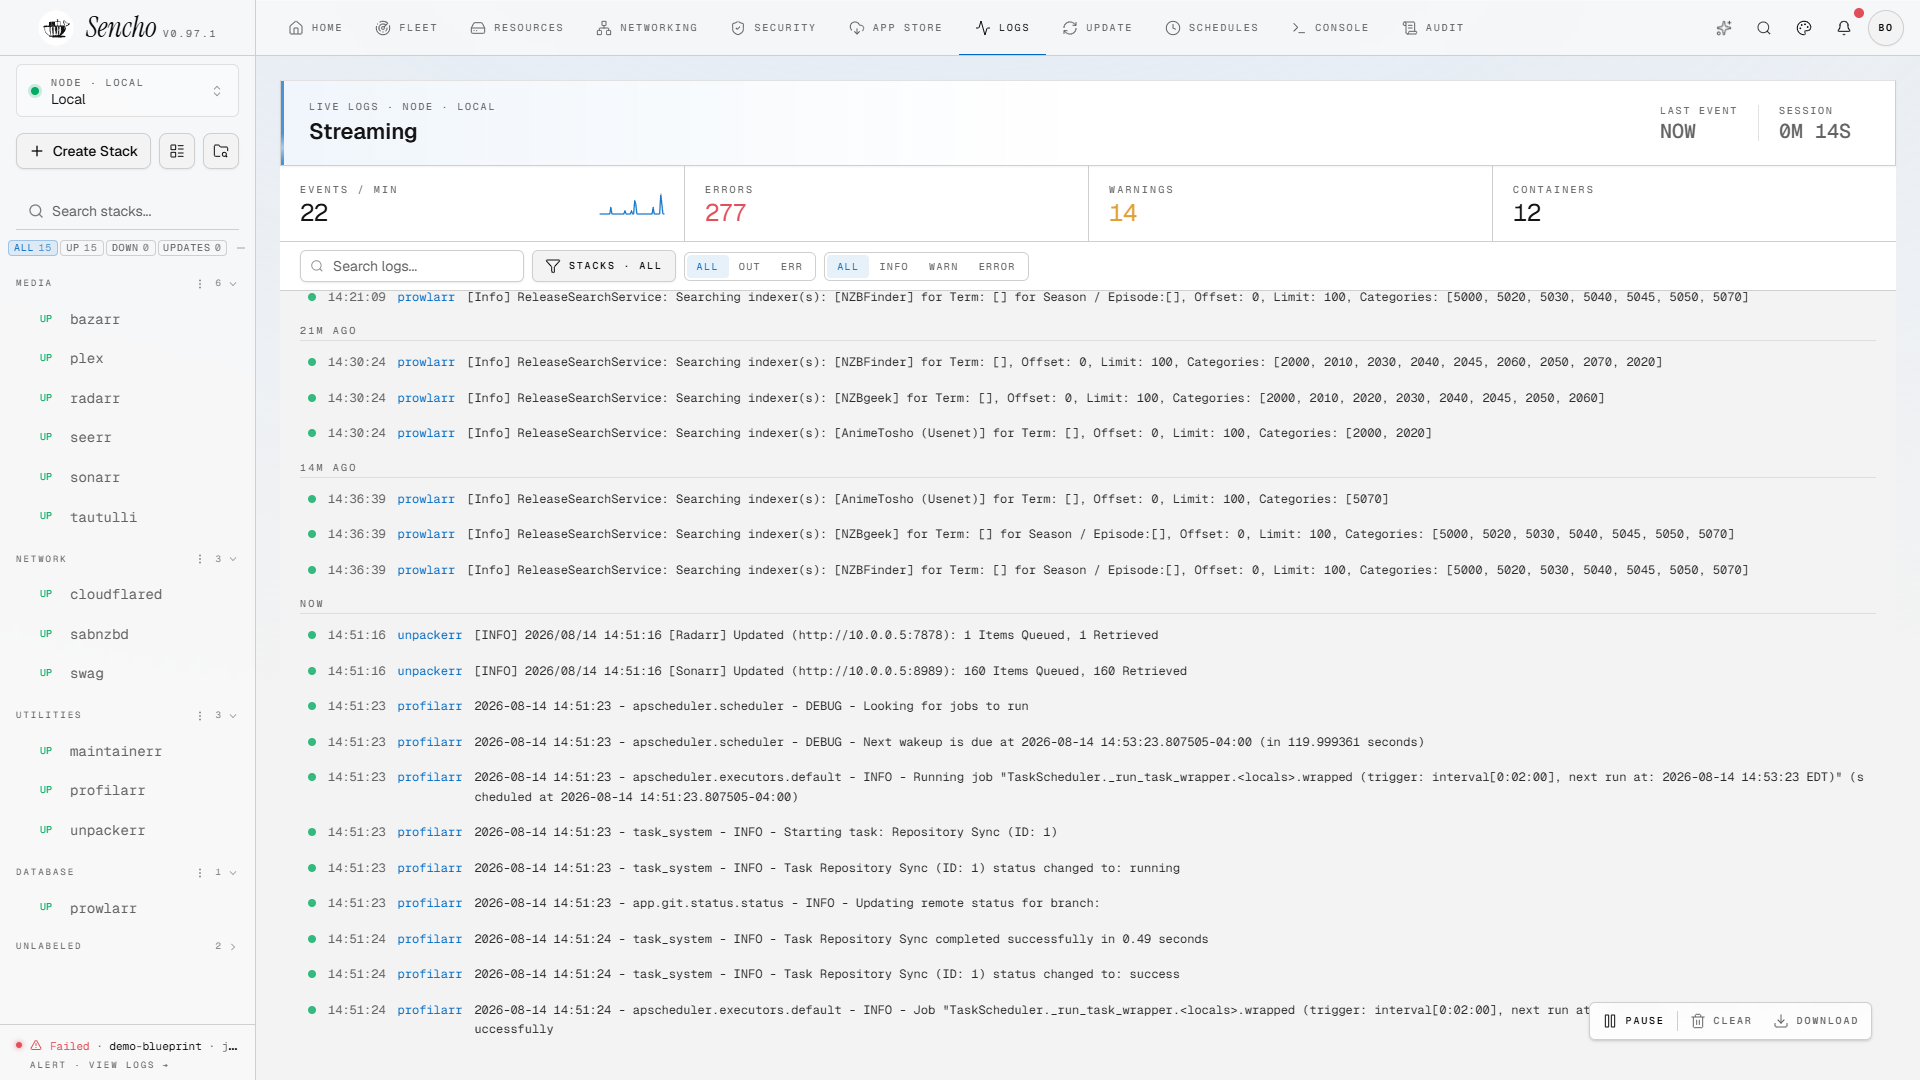This screenshot has width=1920, height=1080.
Task: Show only OUT stream logs
Action: pyautogui.click(x=749, y=267)
